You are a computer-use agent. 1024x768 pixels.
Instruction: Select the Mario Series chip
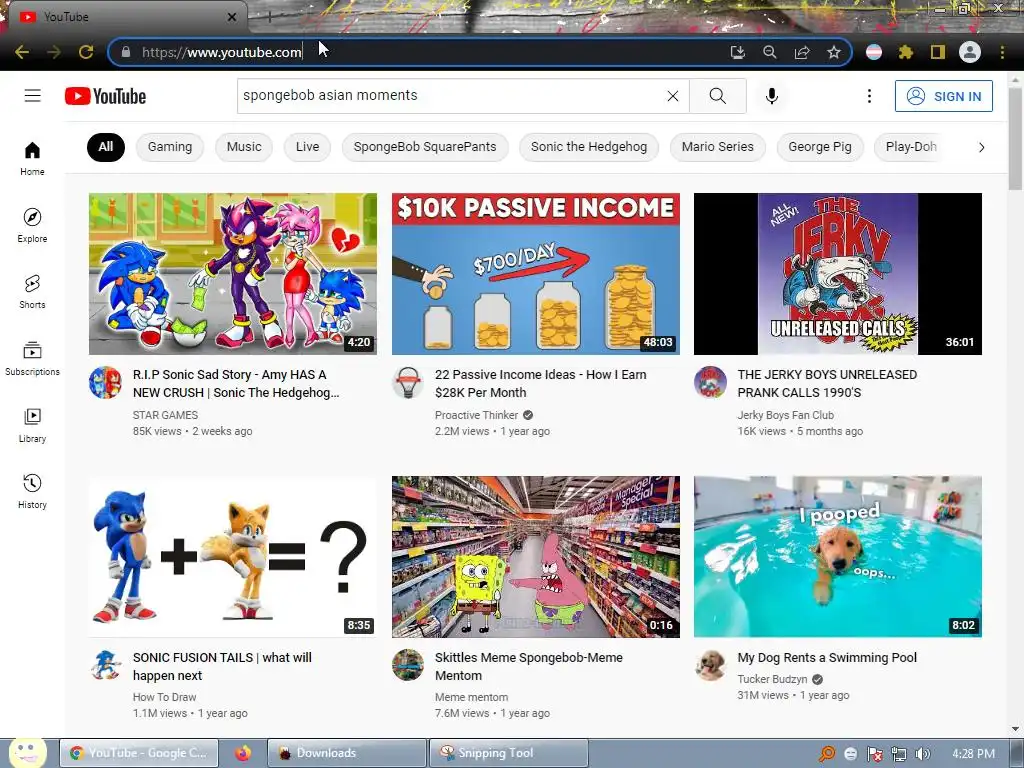[x=717, y=147]
